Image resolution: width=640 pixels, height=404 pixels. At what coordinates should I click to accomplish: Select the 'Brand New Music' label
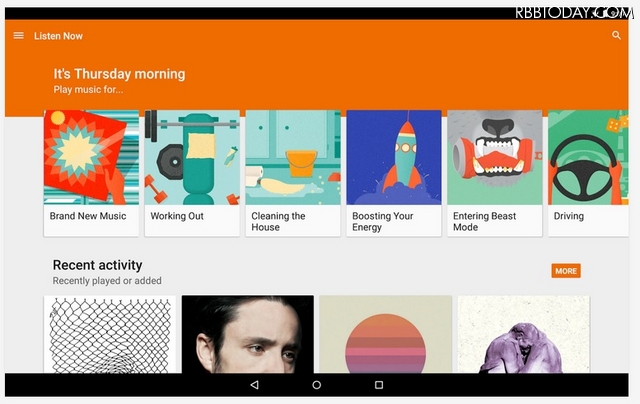pyautogui.click(x=88, y=216)
